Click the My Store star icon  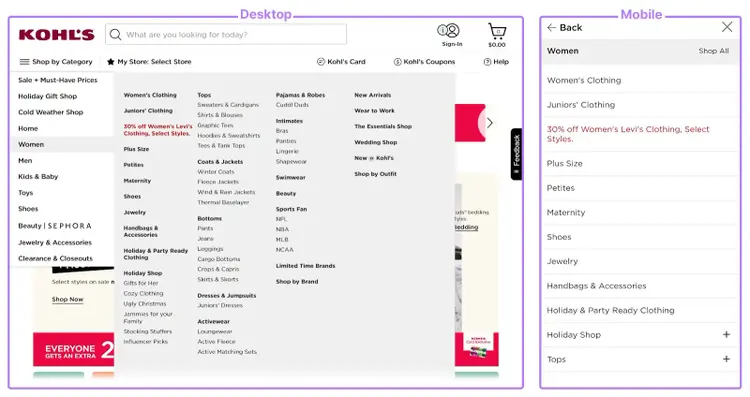coord(110,62)
